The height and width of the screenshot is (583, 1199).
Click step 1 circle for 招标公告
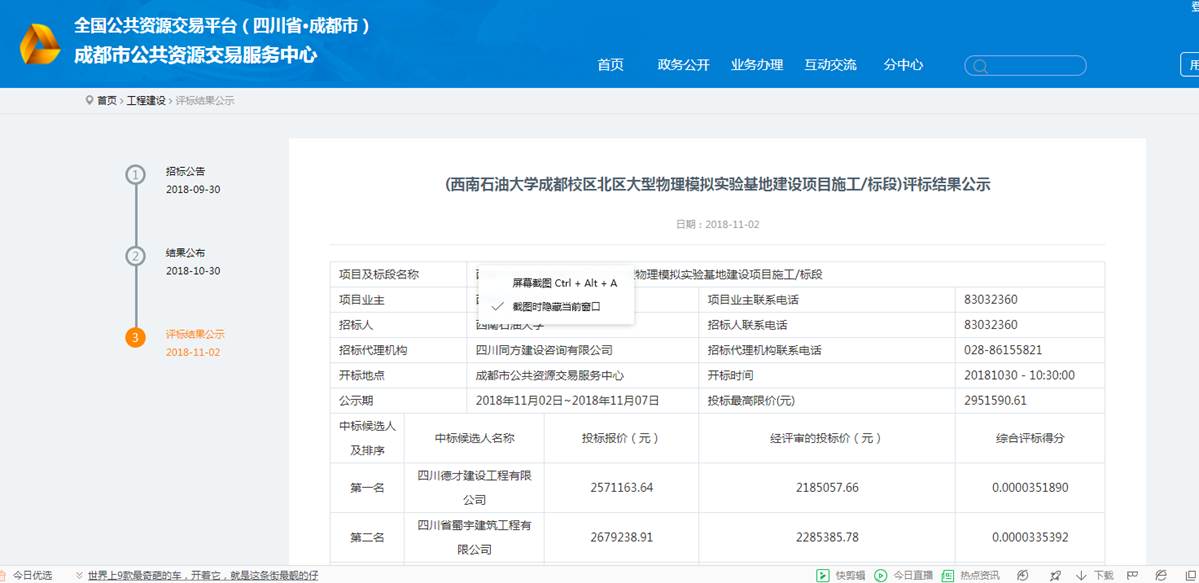point(135,175)
